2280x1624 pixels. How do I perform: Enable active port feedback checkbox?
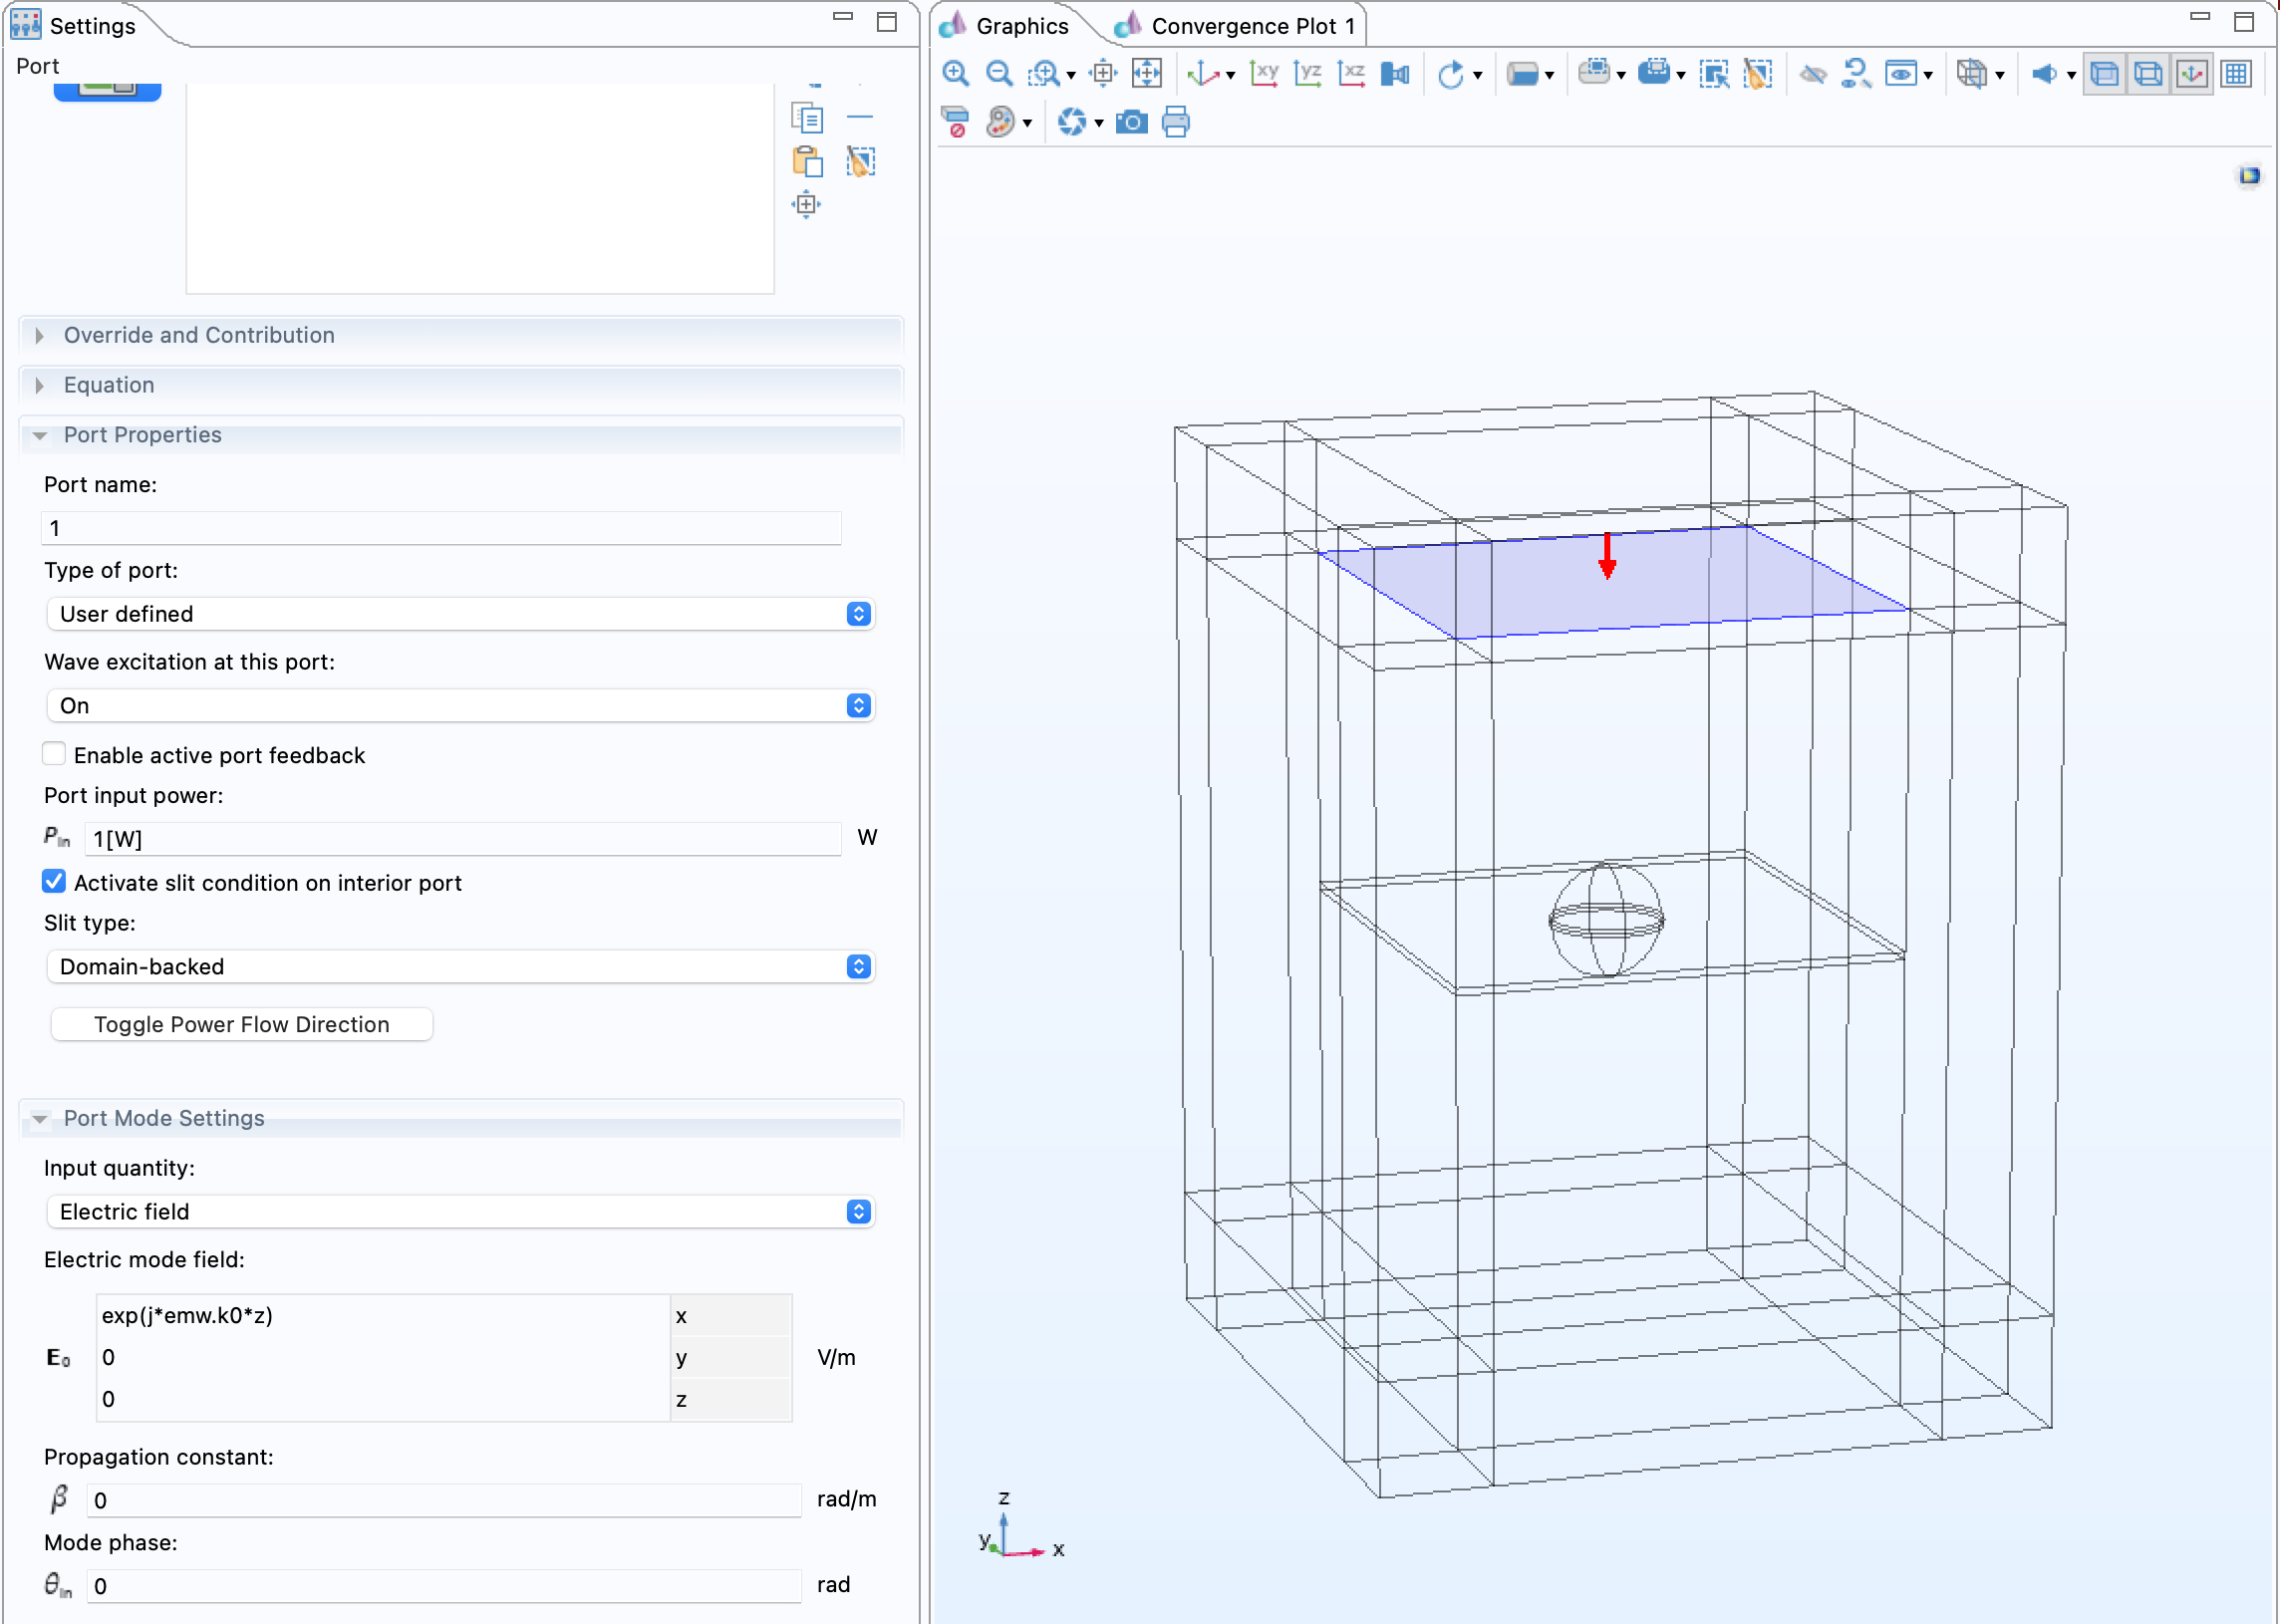point(54,754)
